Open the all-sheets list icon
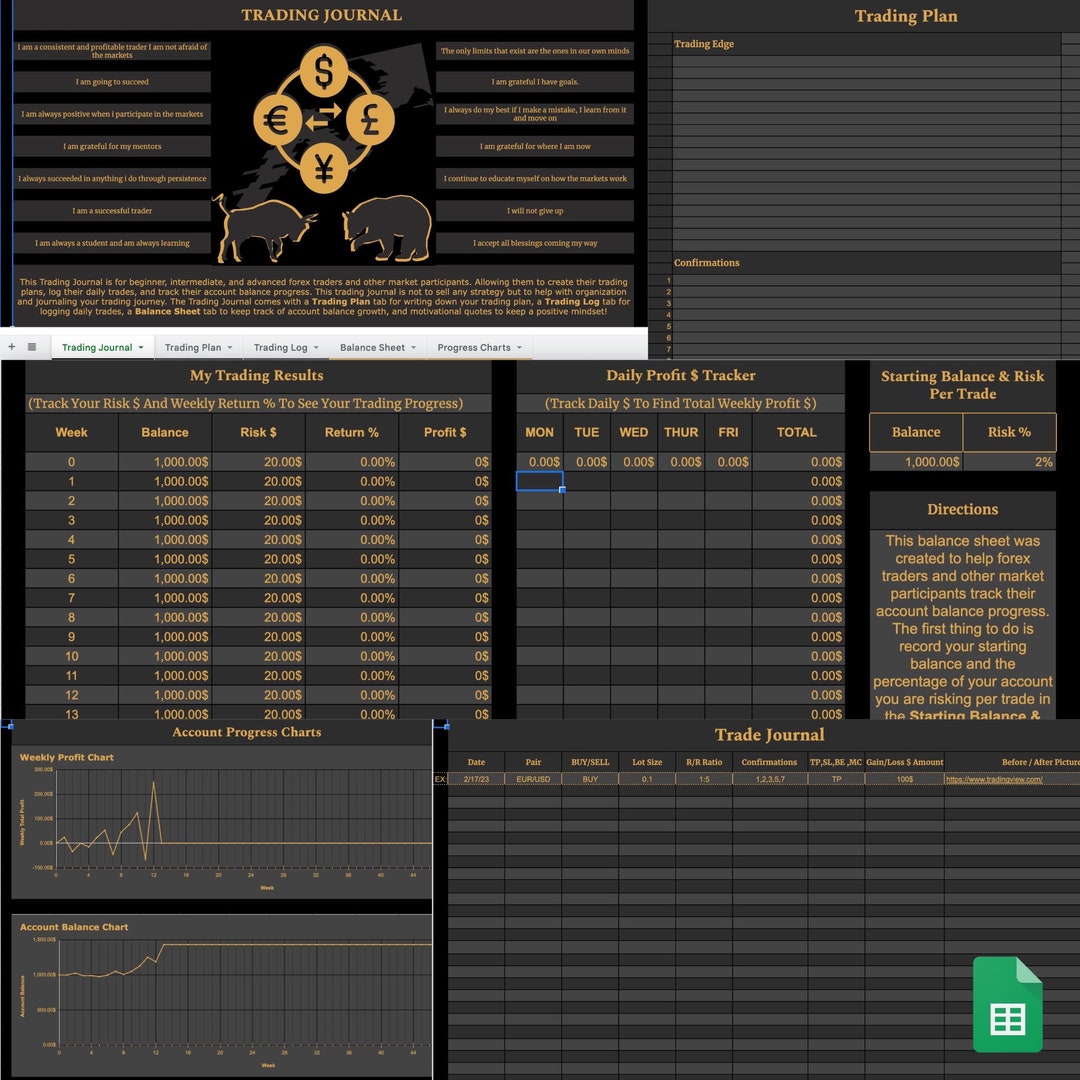Image resolution: width=1080 pixels, height=1080 pixels. [33, 345]
